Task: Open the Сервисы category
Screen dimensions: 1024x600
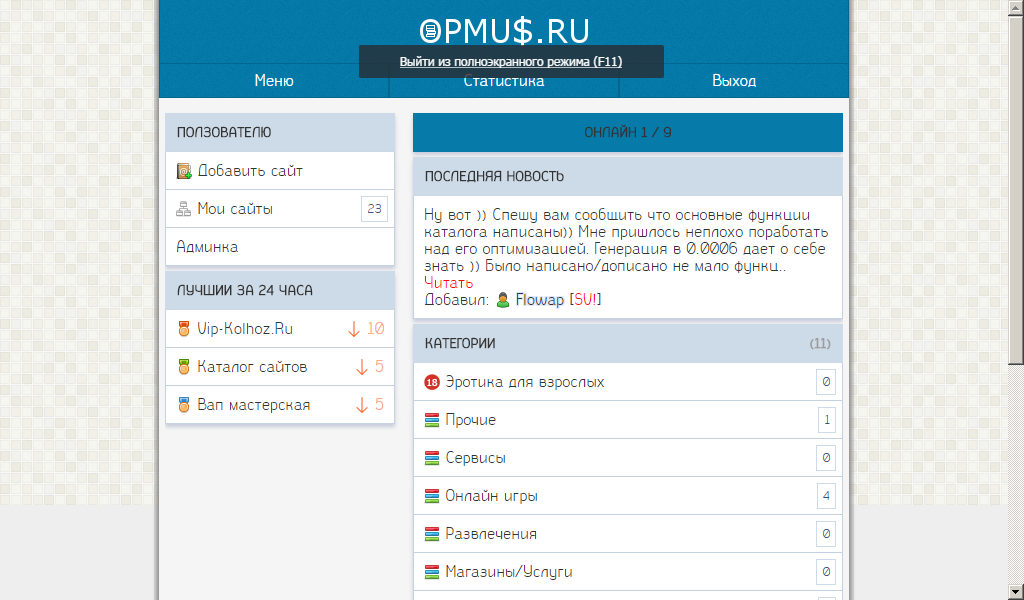Action: click(475, 458)
